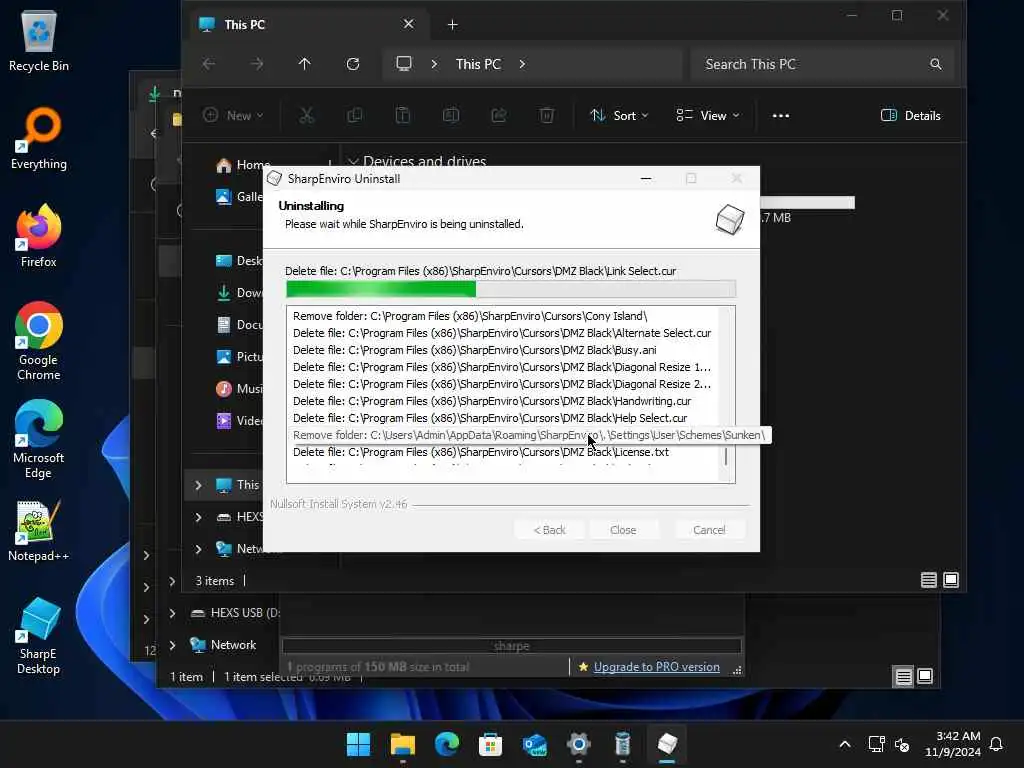This screenshot has width=1024, height=768.
Task: Open the Notepad++ desktop shortcut
Action: tap(39, 530)
